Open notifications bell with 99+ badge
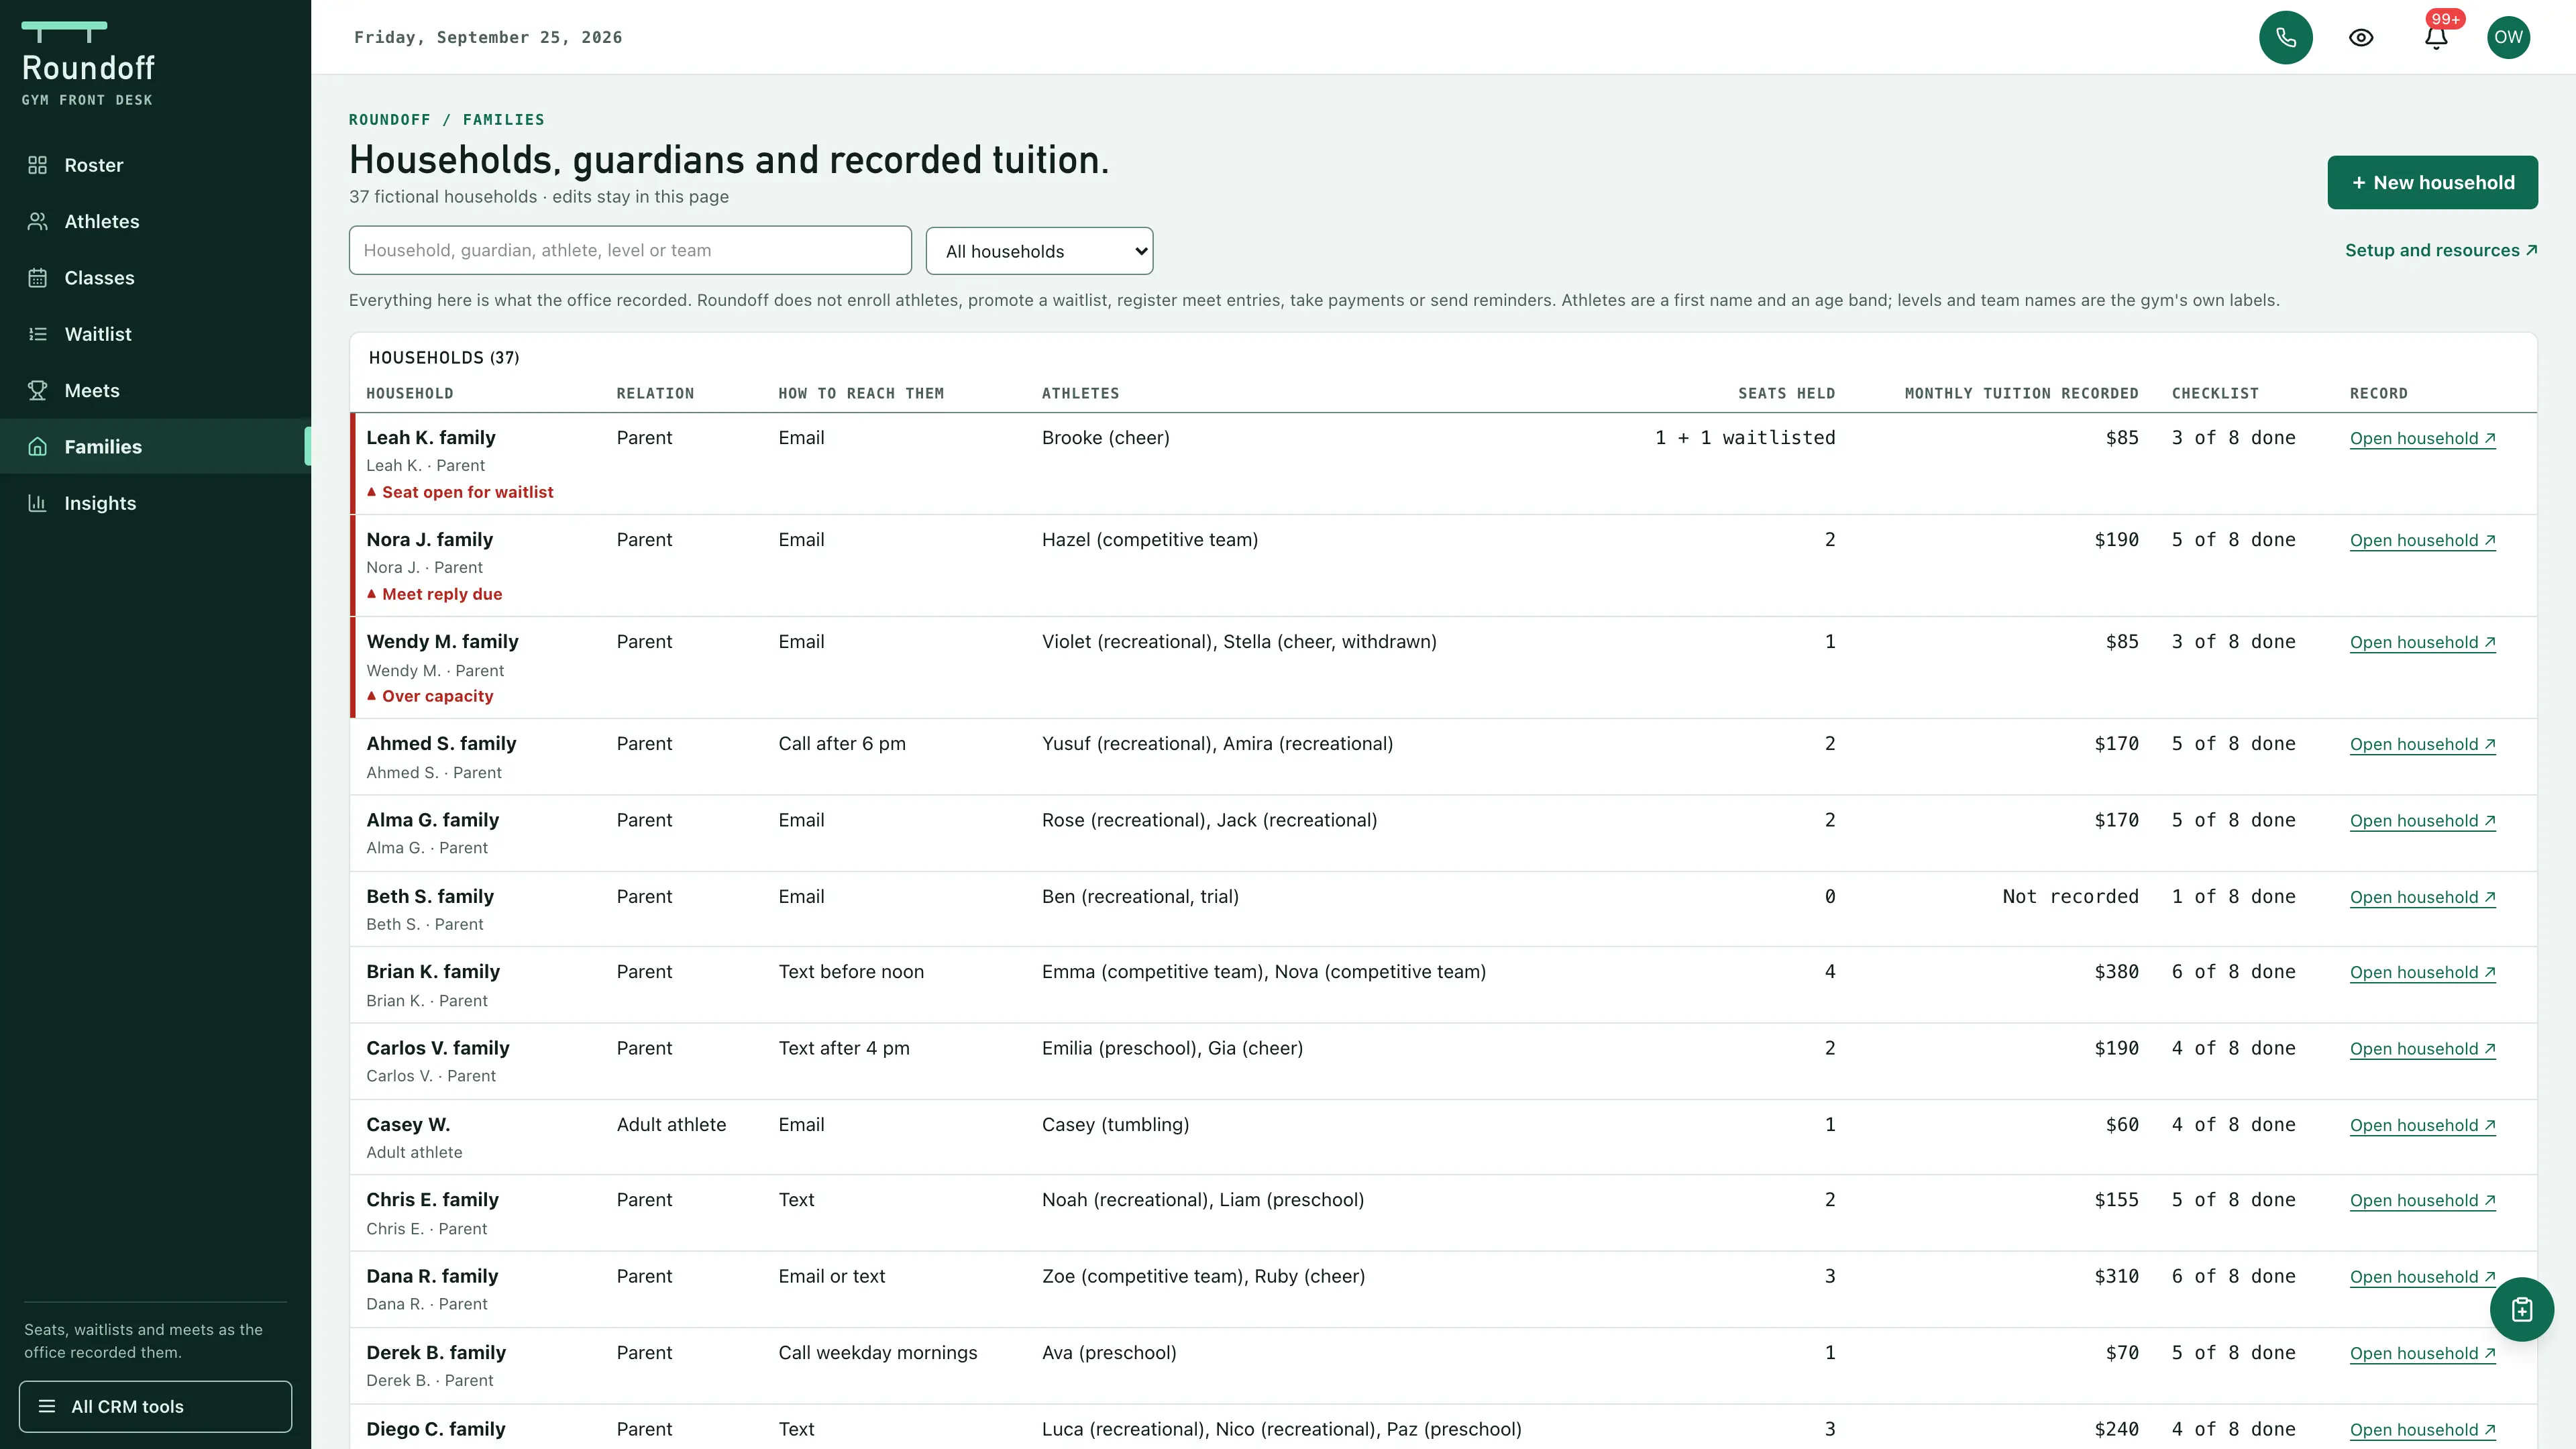Viewport: 2576px width, 1449px height. 2436,38
